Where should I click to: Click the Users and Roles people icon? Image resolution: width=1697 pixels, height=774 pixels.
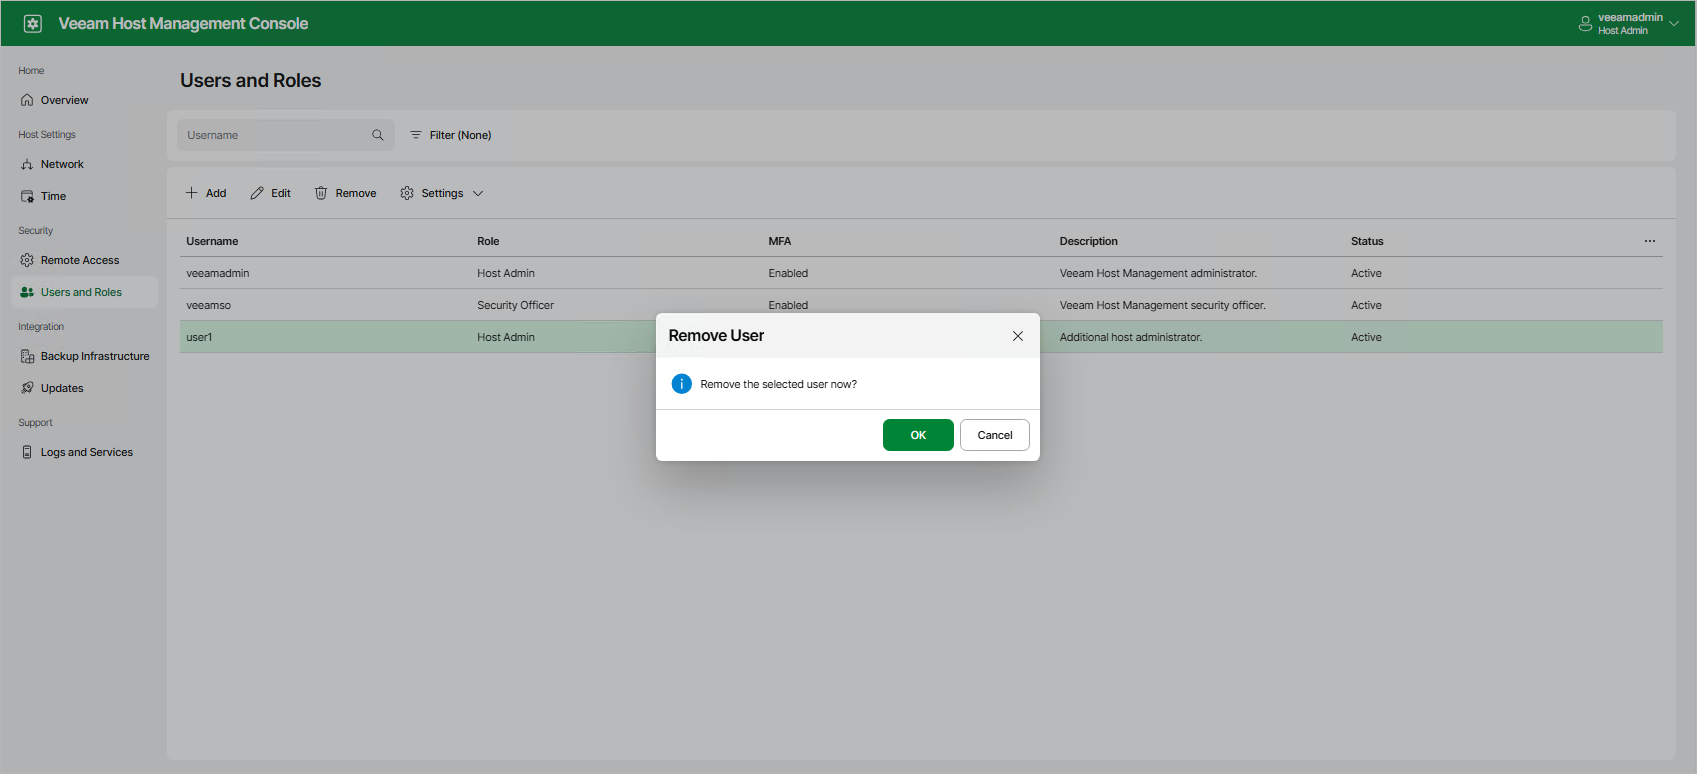pos(27,292)
